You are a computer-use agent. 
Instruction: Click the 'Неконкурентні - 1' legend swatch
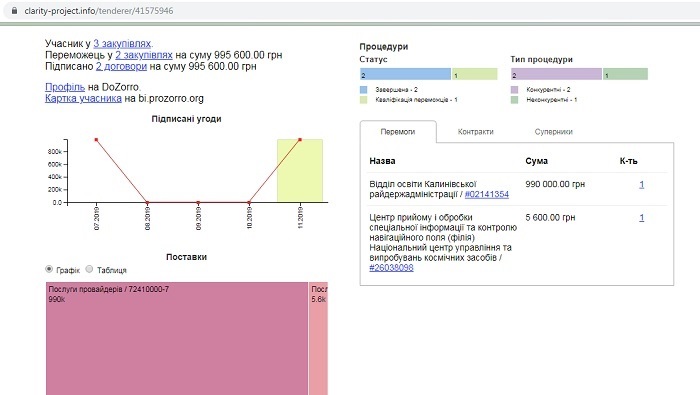click(514, 100)
